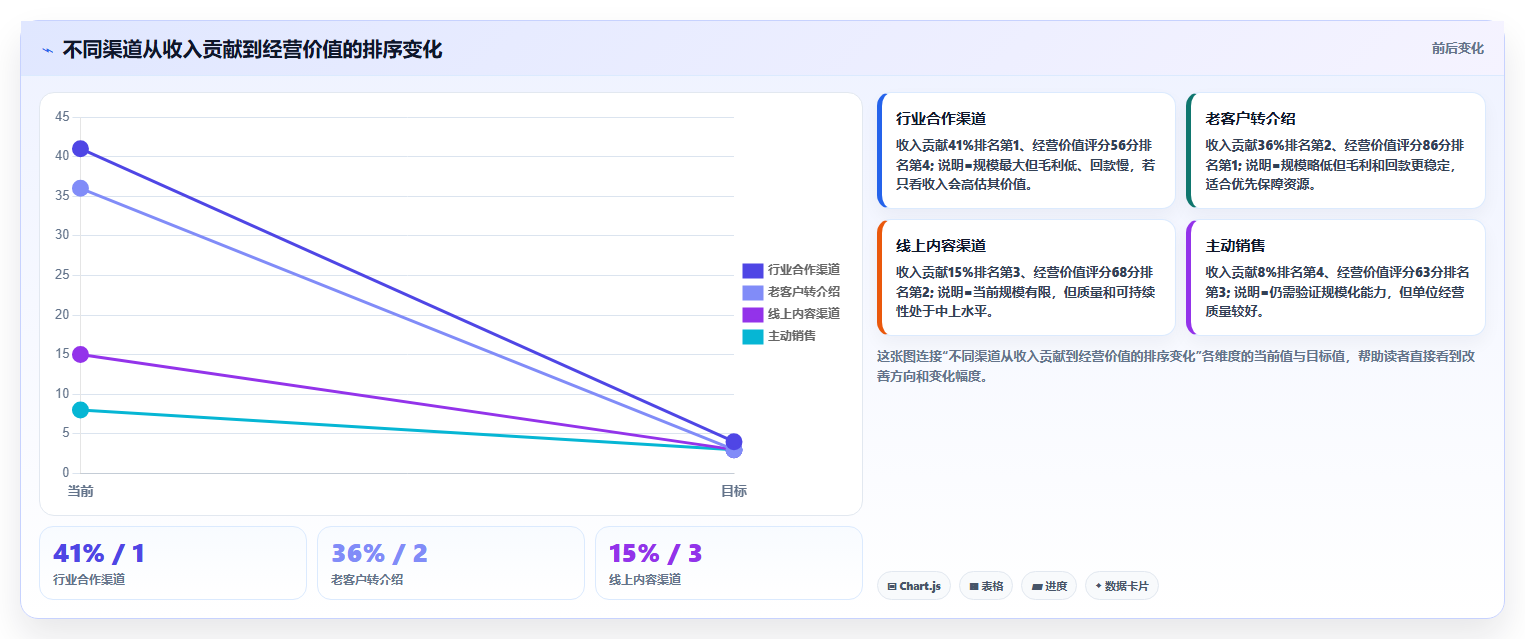Open the 36% / 2 stat card
The height and width of the screenshot is (639, 1525).
pyautogui.click(x=451, y=563)
